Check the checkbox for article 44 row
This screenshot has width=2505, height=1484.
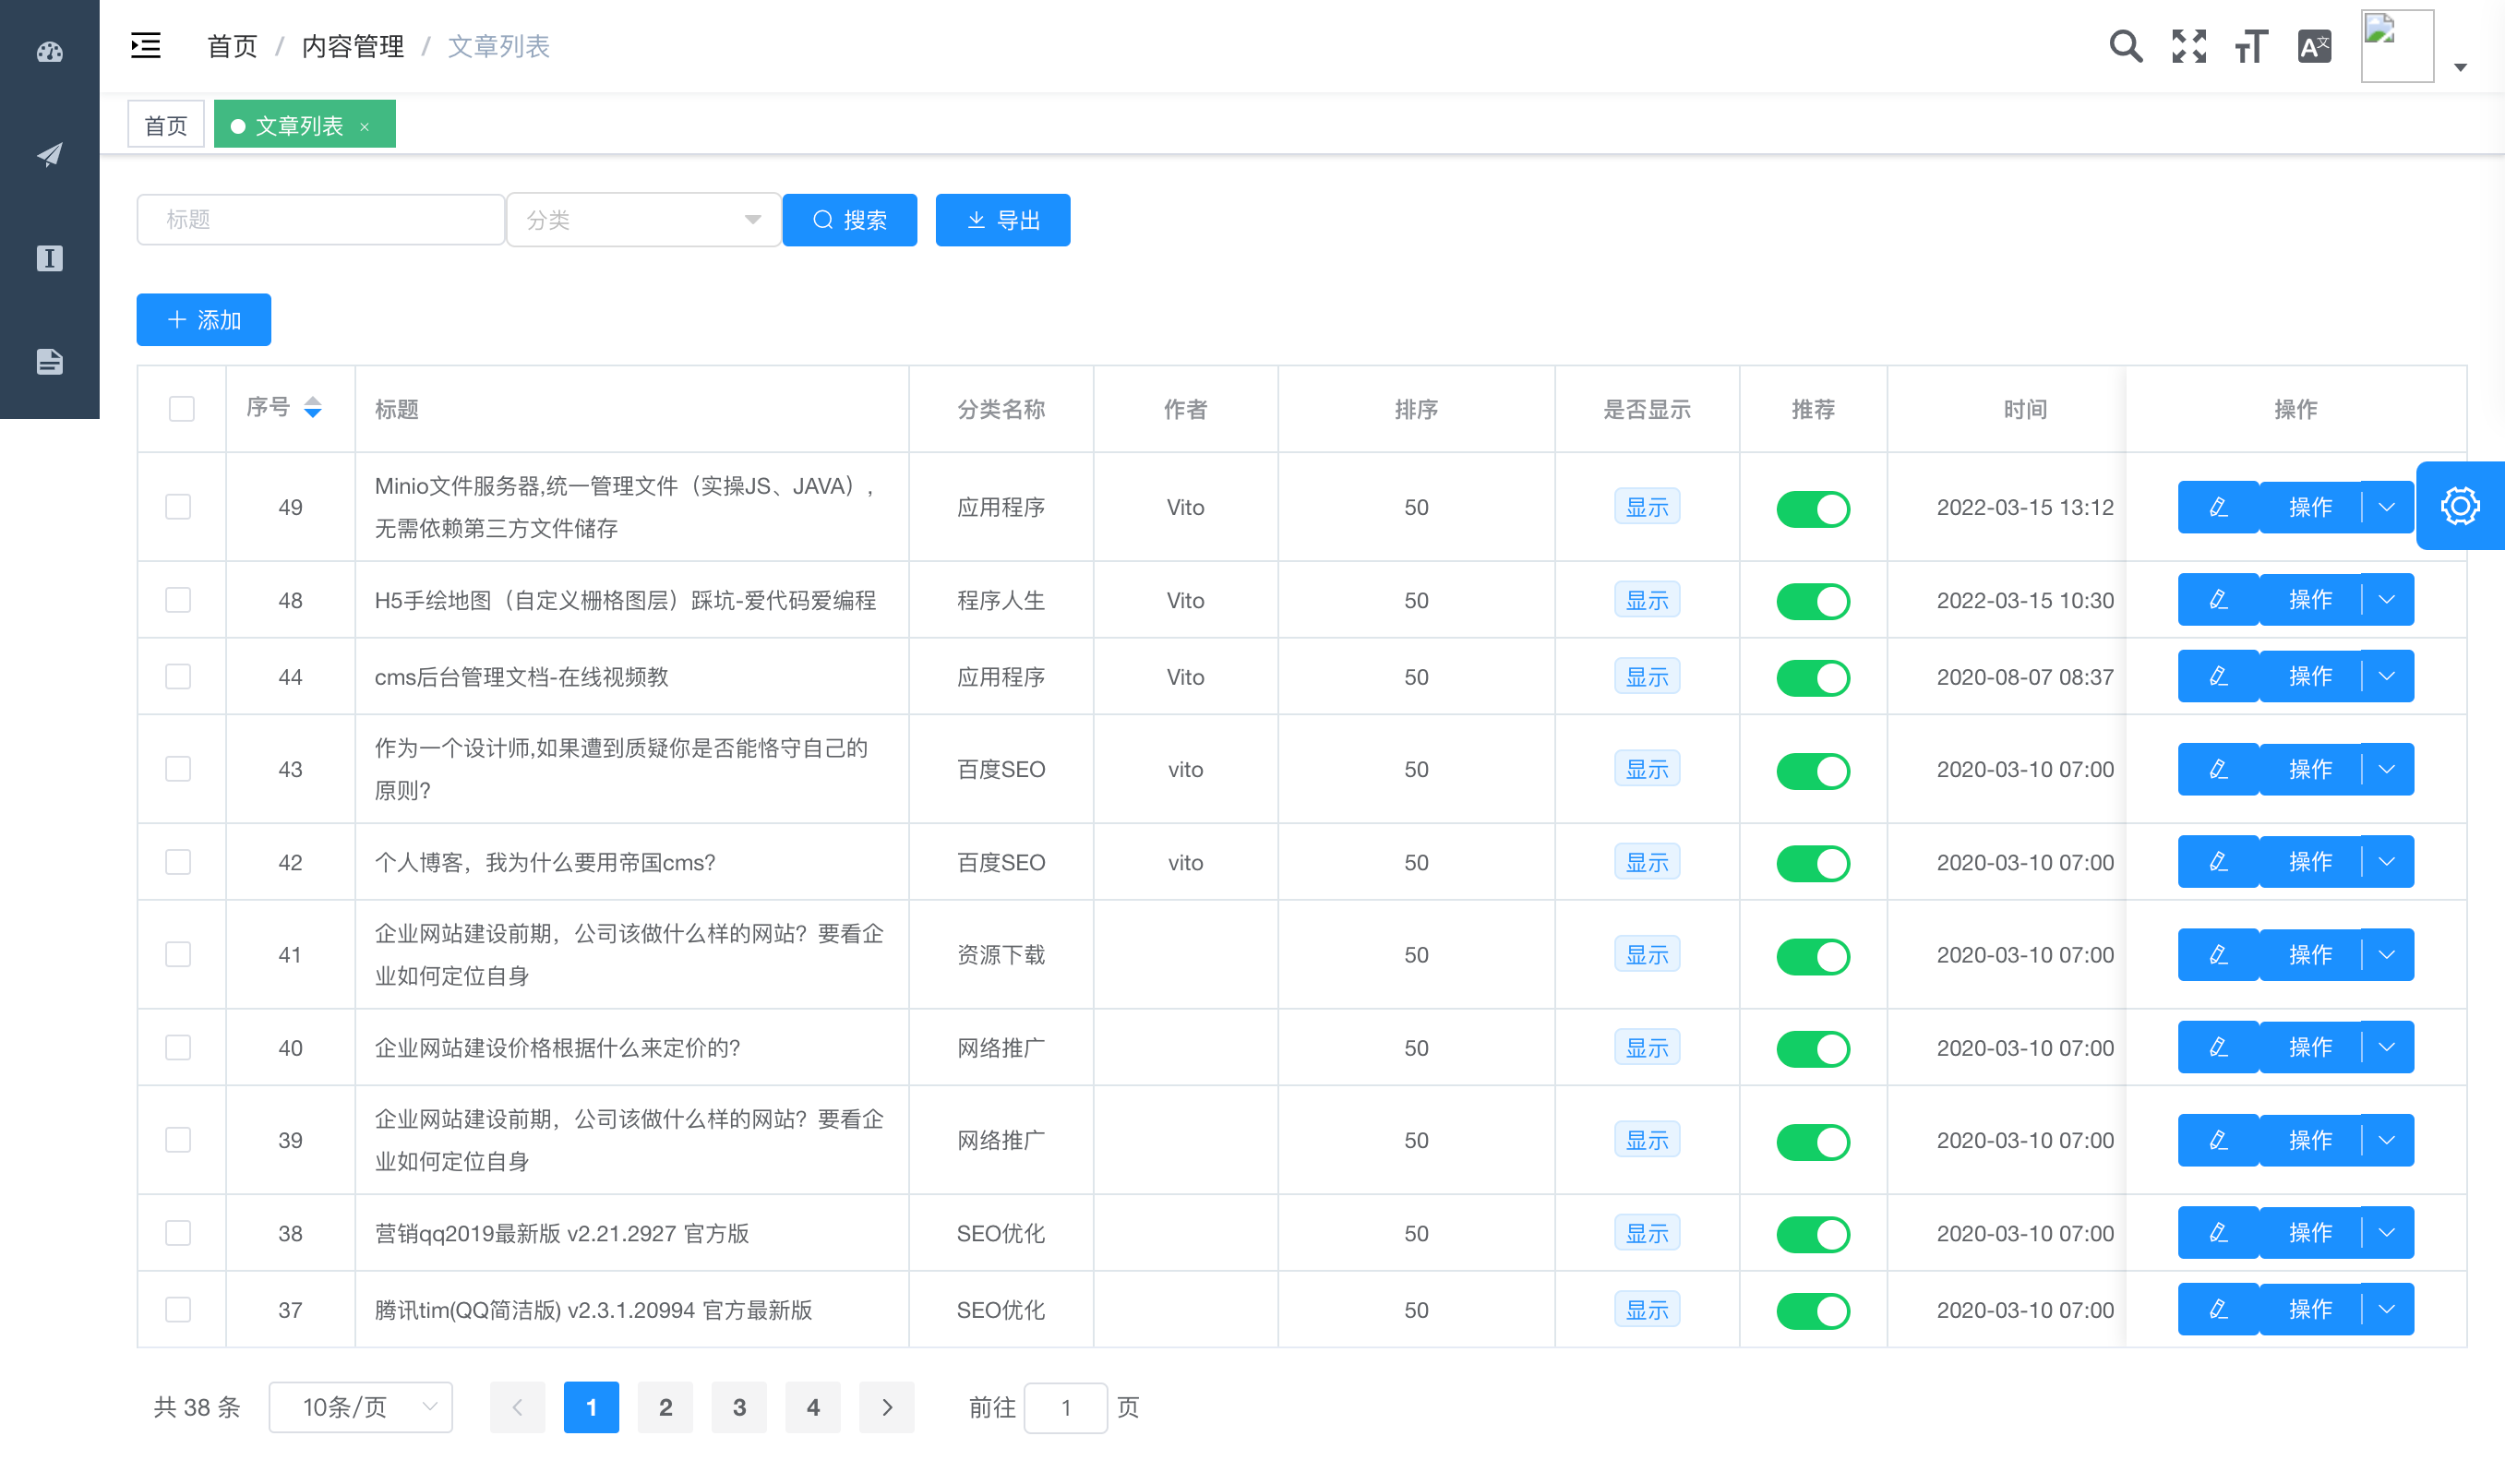(x=178, y=677)
